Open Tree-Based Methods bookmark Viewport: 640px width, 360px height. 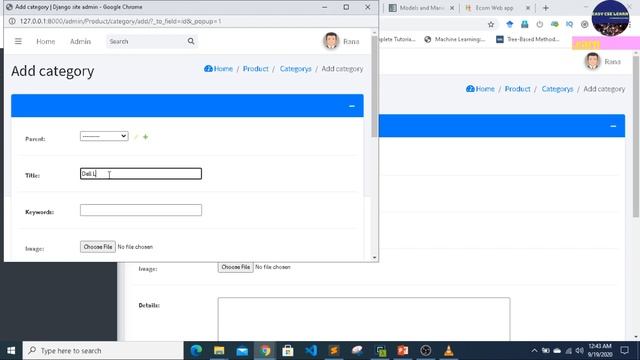(527, 39)
